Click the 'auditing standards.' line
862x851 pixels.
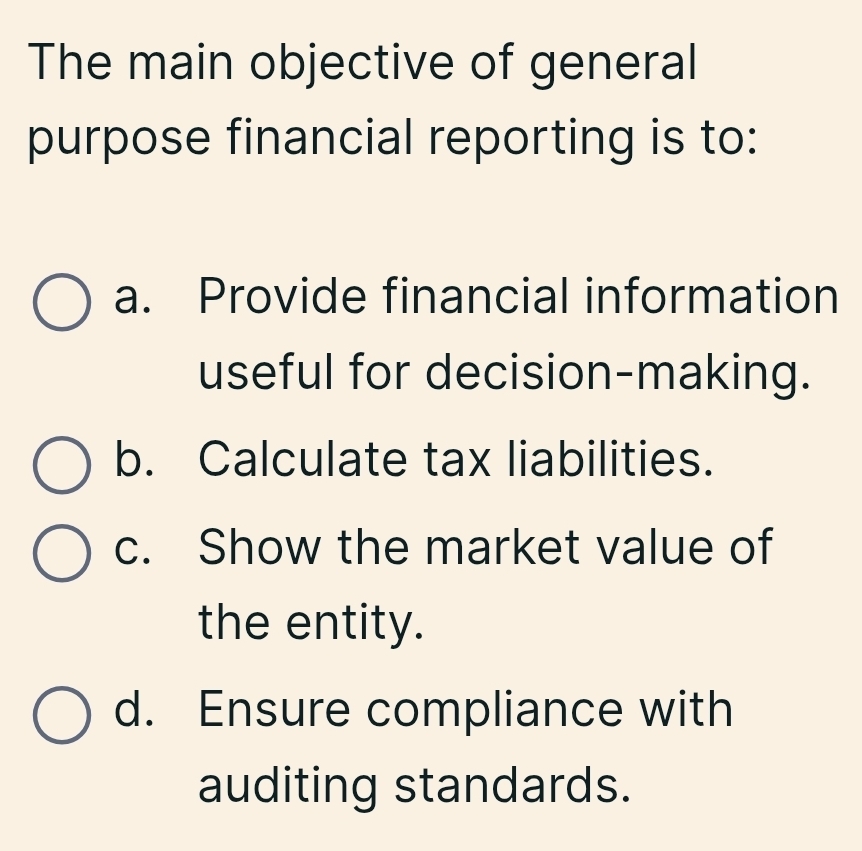tap(415, 784)
